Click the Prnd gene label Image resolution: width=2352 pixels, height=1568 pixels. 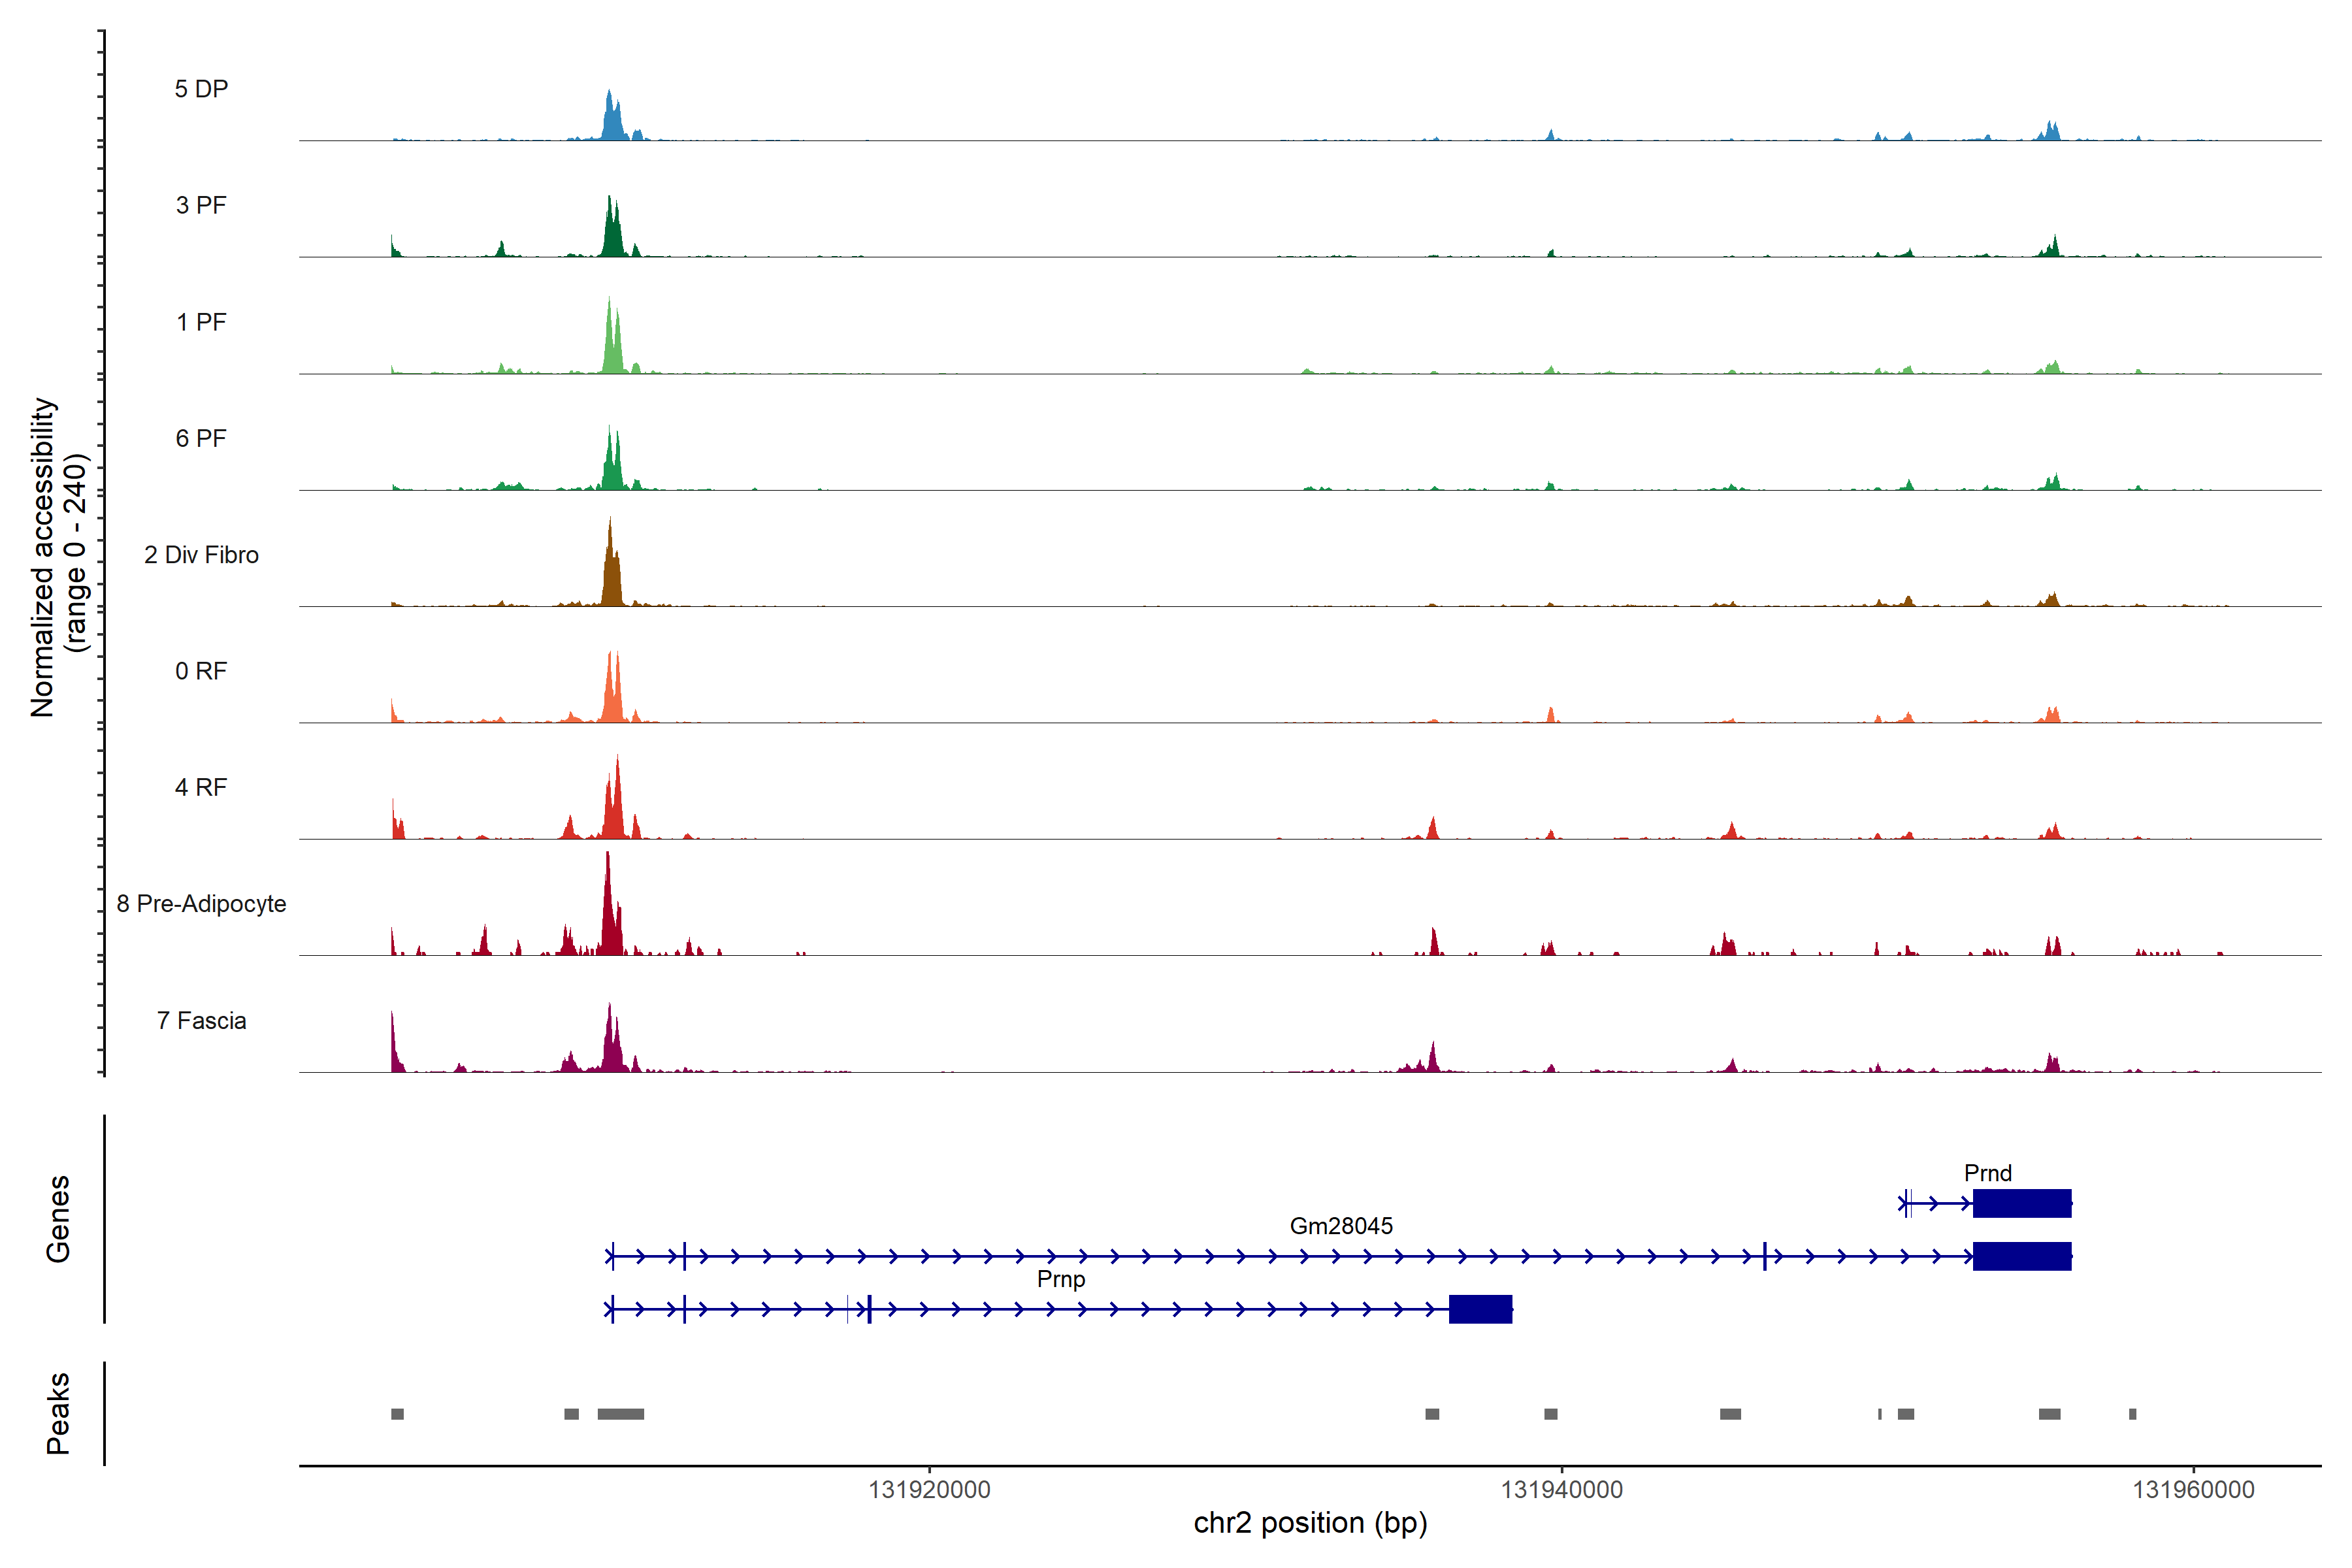pos(1987,1173)
